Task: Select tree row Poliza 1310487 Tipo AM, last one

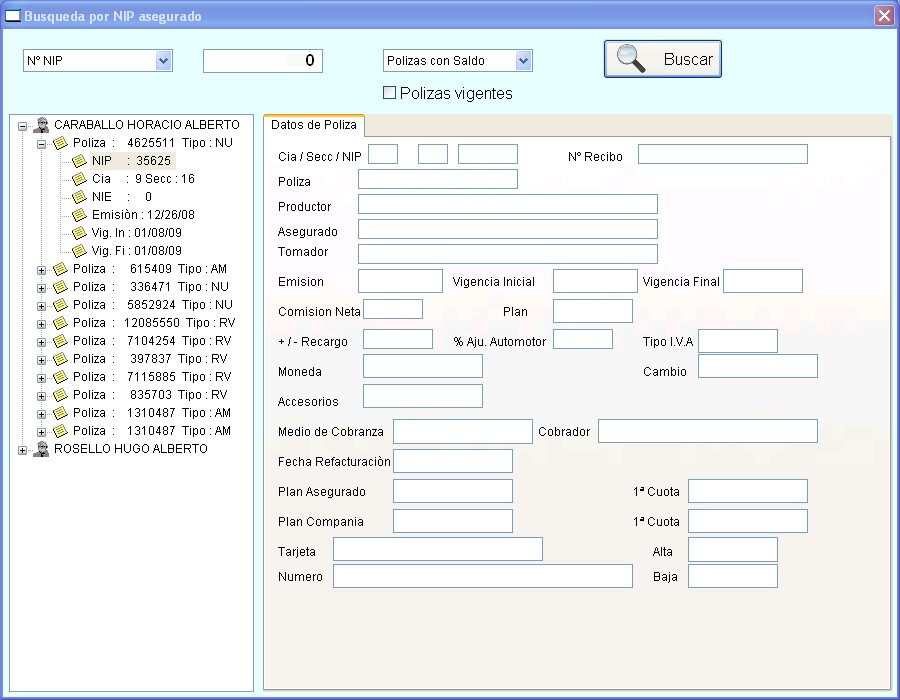Action: [x=152, y=431]
